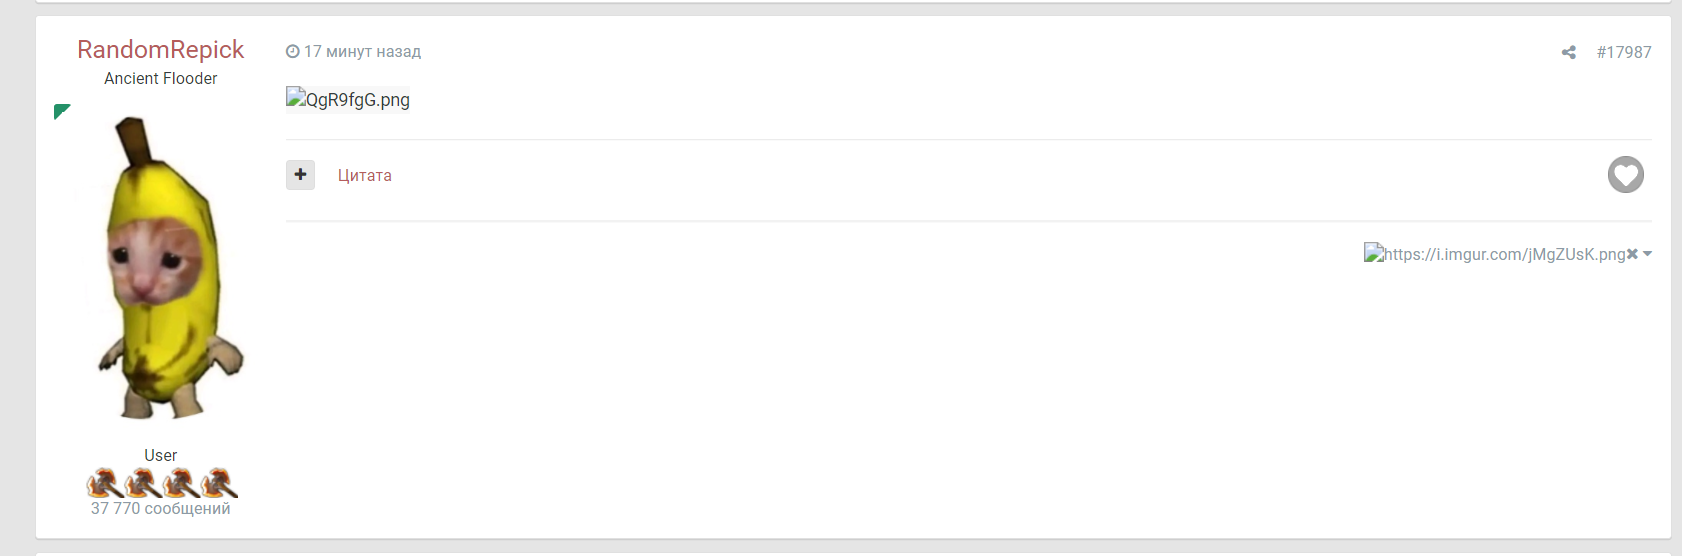Viewport: 1682px width, 556px height.
Task: Click the Цитата quote link
Action: (364, 176)
